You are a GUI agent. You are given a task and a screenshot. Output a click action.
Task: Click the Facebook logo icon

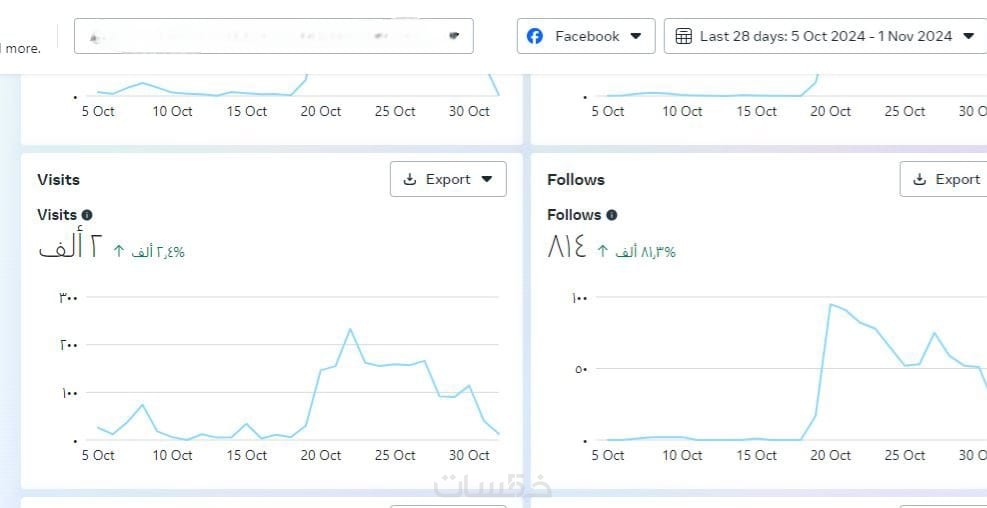click(535, 36)
